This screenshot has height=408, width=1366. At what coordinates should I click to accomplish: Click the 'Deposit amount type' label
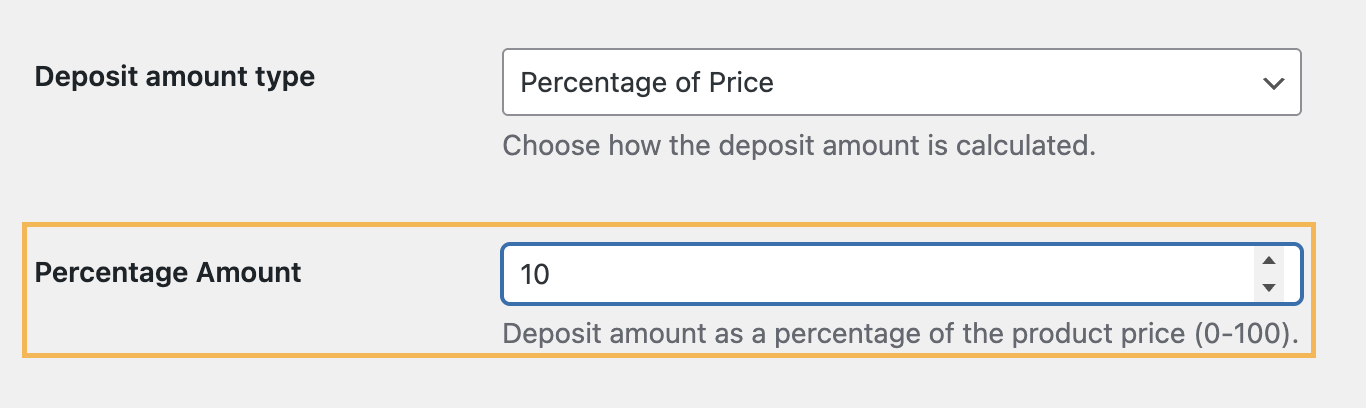[175, 76]
